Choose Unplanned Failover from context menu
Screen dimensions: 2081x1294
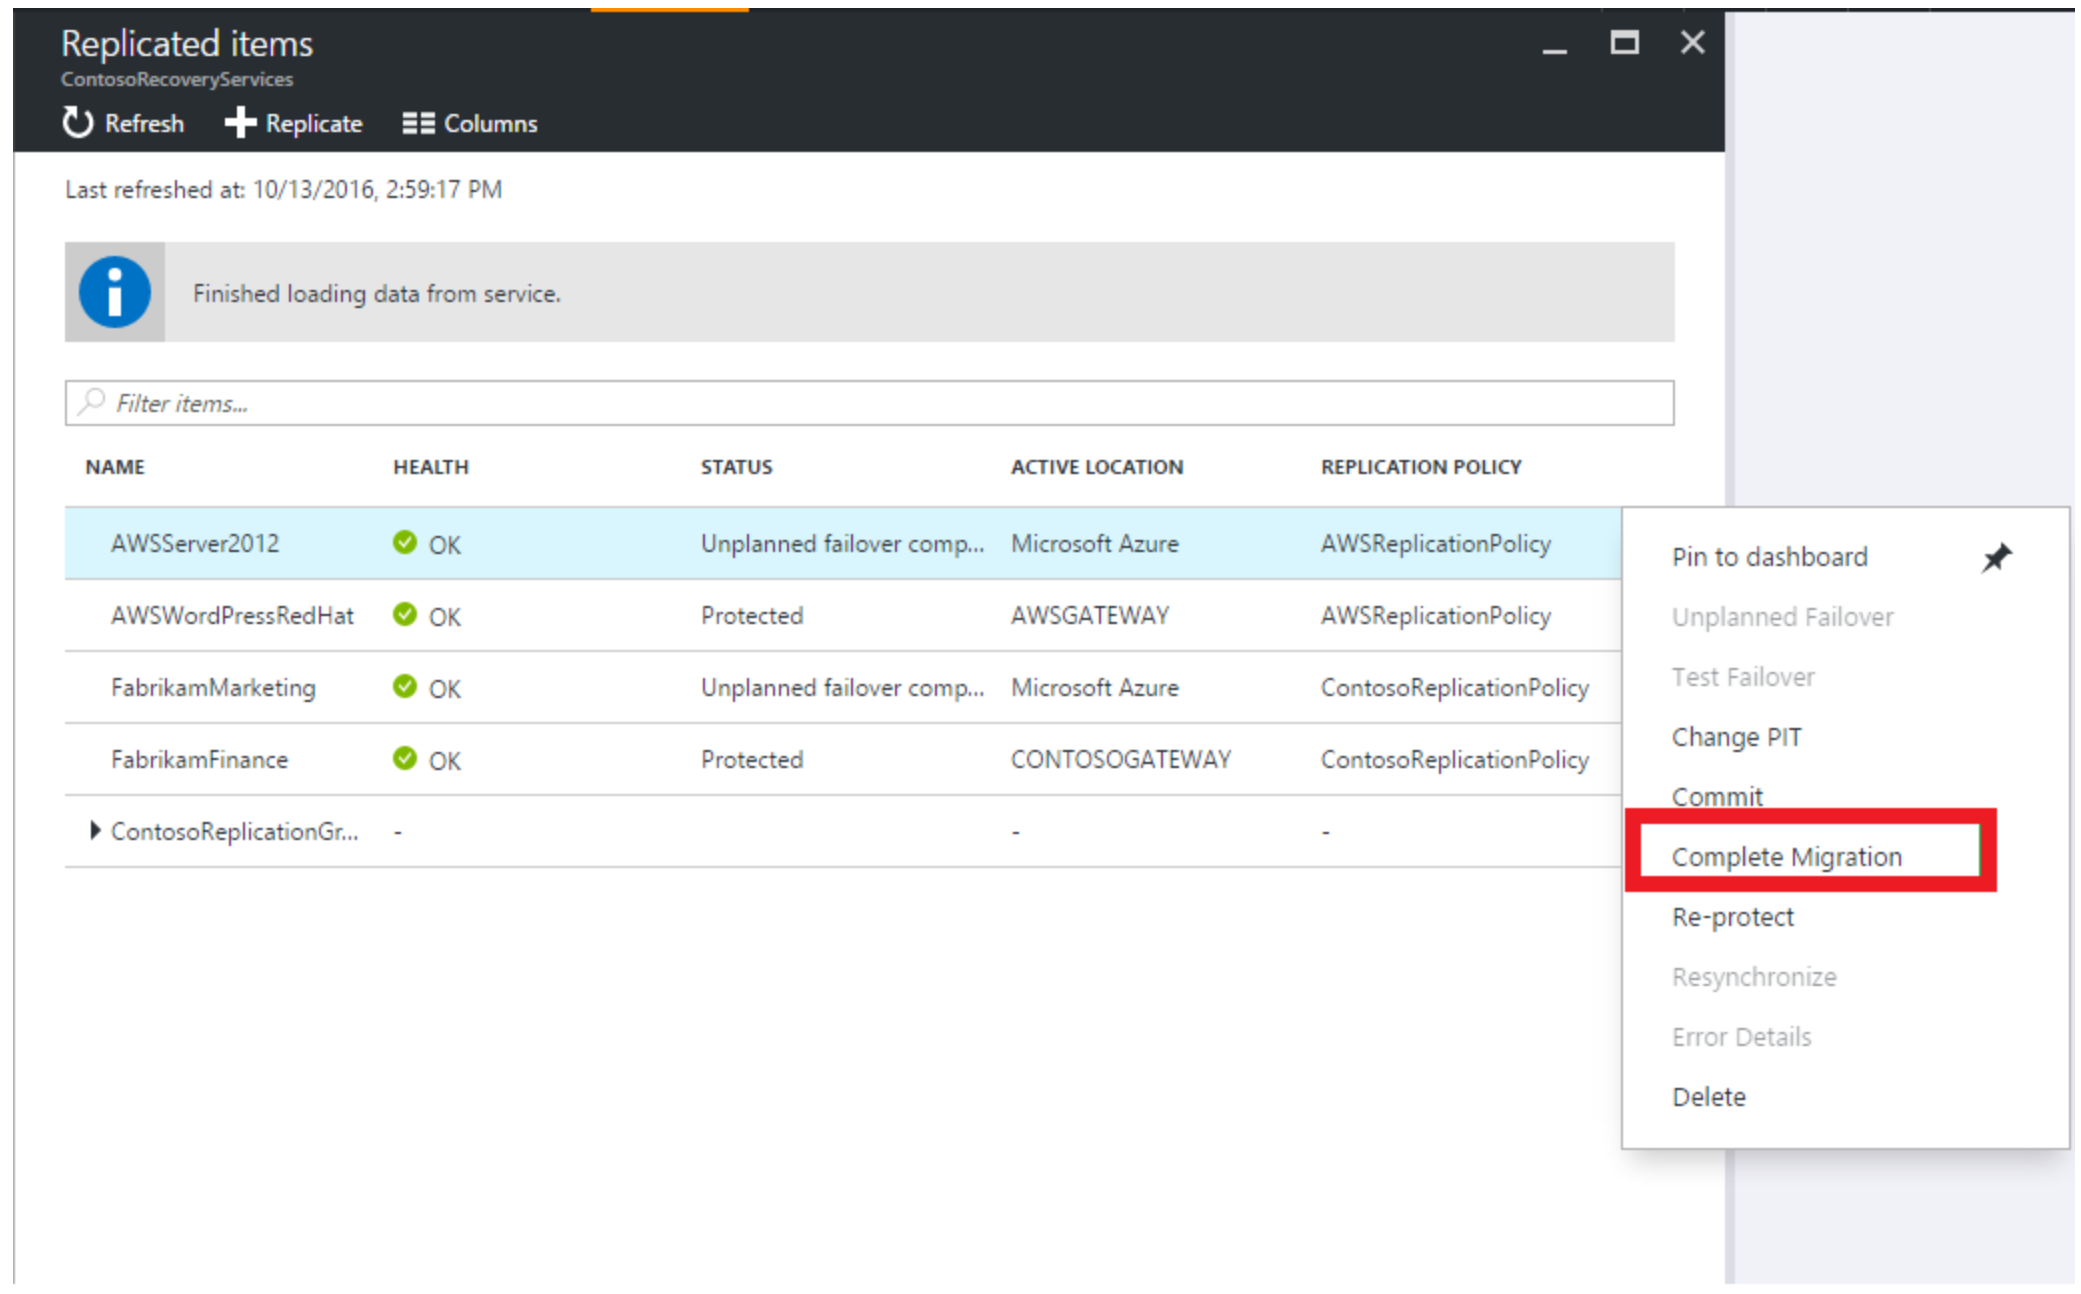1782,617
